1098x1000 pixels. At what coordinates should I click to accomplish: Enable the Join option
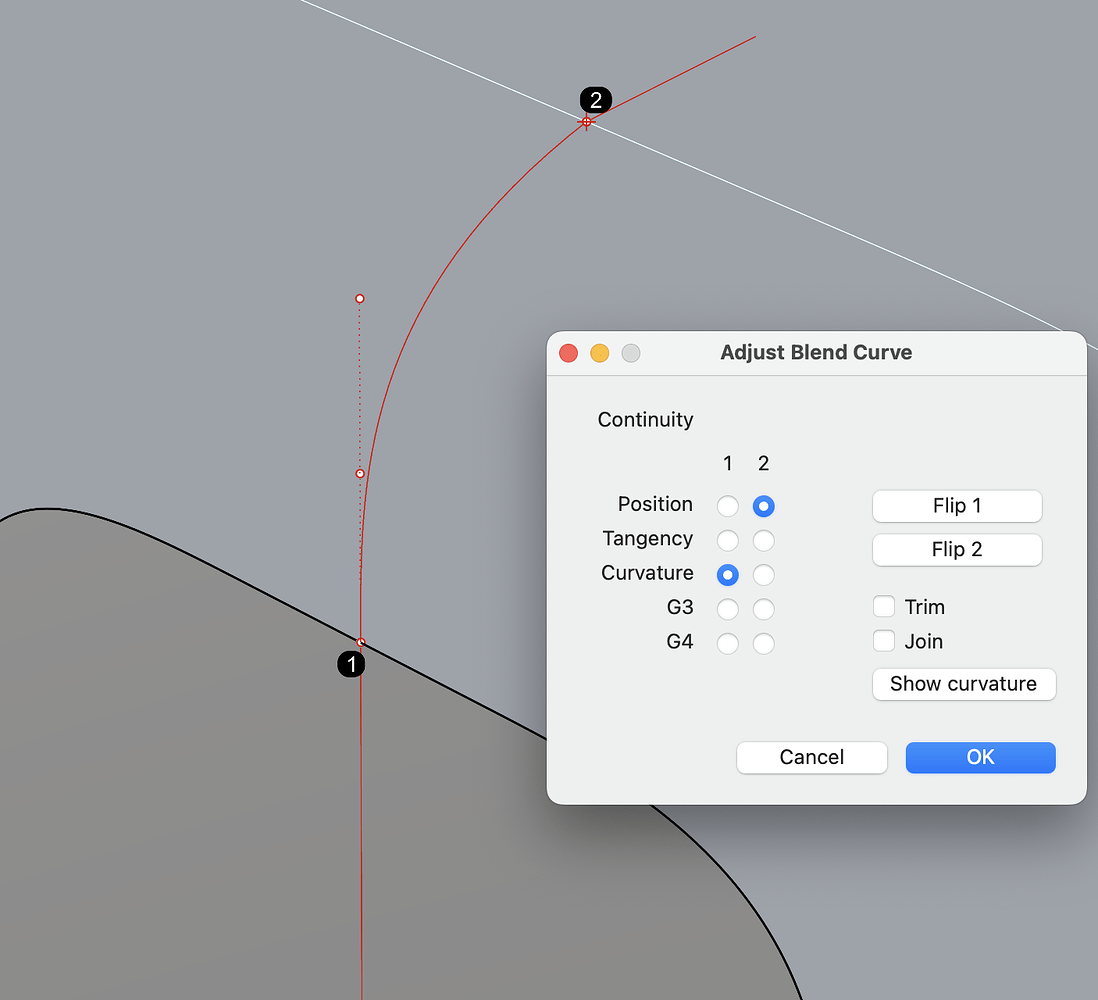coord(884,641)
